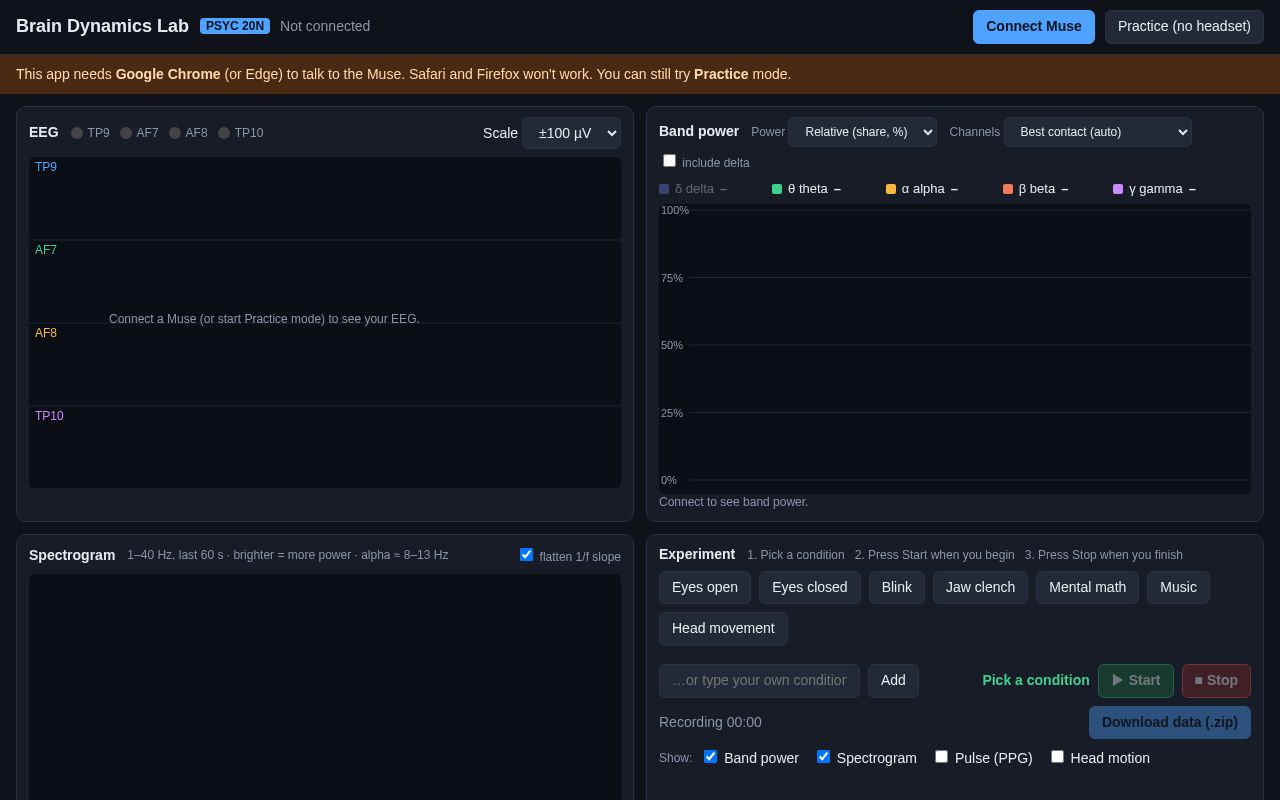The width and height of the screenshot is (1280, 800).
Task: Enable the Pulse (PPG) checkbox
Action: pyautogui.click(x=942, y=757)
